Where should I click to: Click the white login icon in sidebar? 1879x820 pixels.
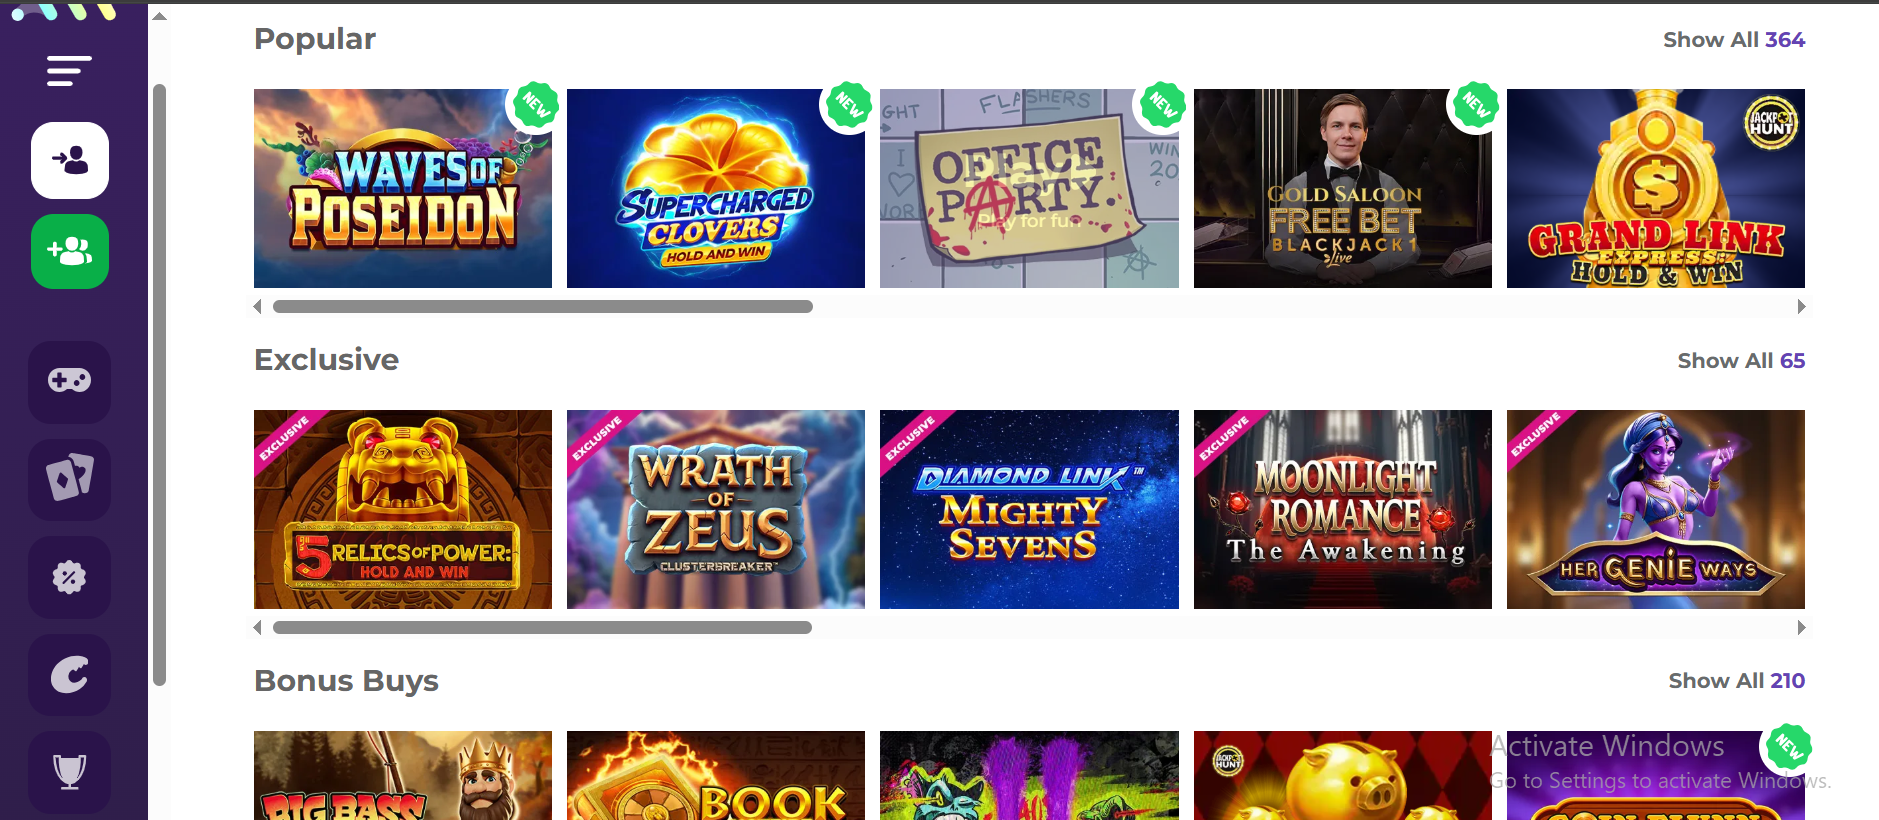tap(70, 160)
